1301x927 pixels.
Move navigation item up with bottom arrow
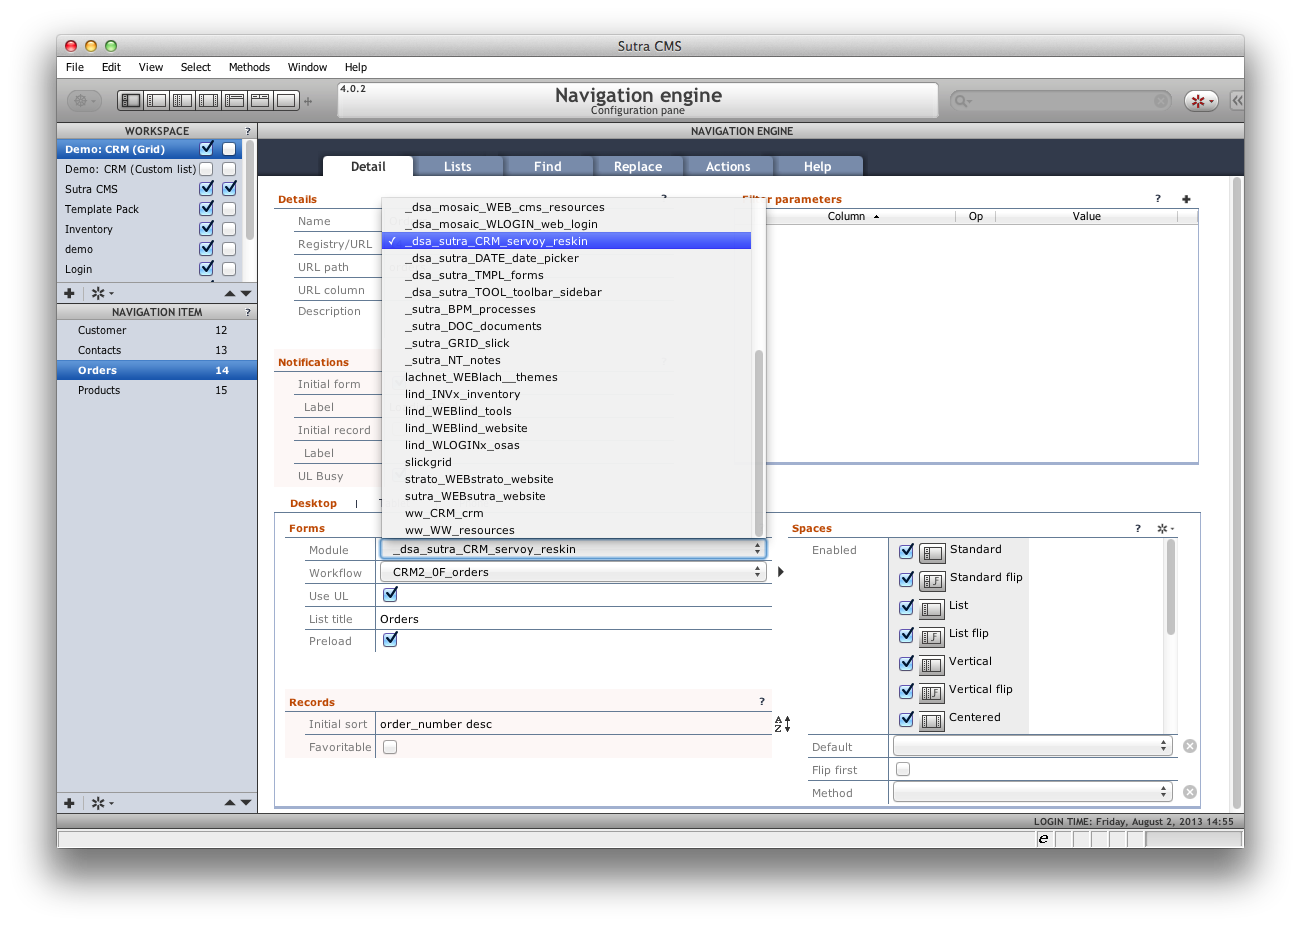[x=230, y=803]
